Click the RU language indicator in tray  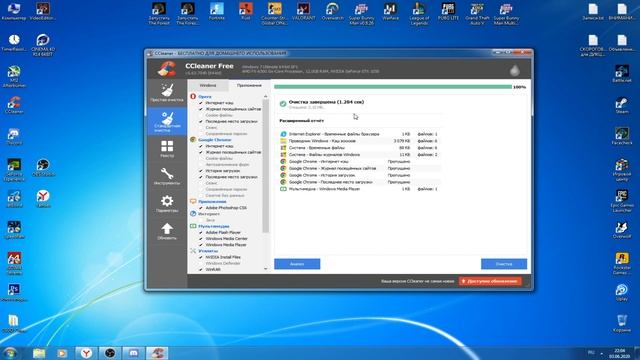point(591,352)
